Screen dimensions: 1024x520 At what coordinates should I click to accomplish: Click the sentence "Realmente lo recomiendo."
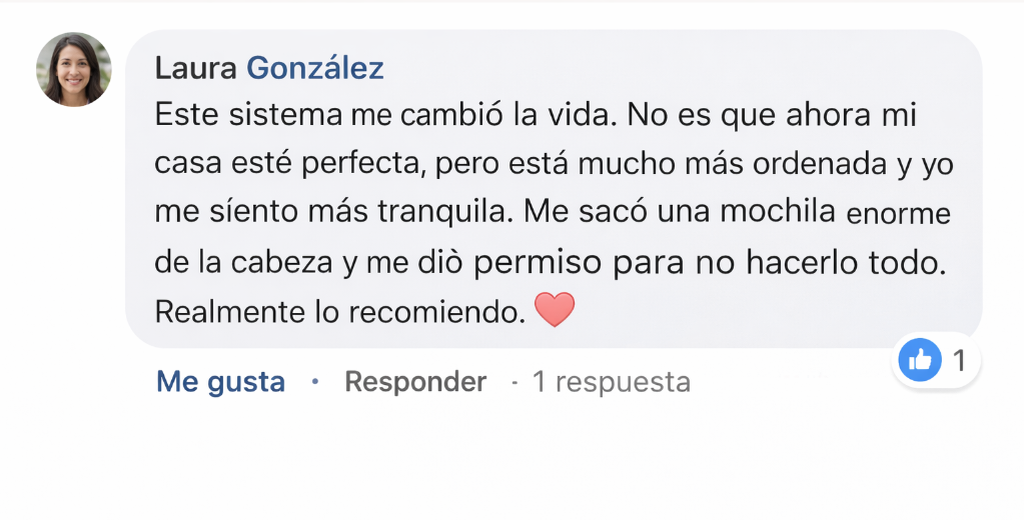pos(340,312)
